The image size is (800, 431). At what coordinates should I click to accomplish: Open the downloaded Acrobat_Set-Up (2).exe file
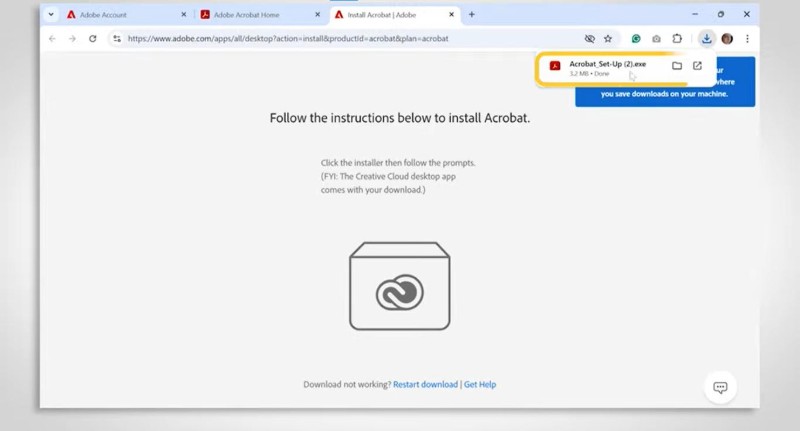click(x=607, y=64)
